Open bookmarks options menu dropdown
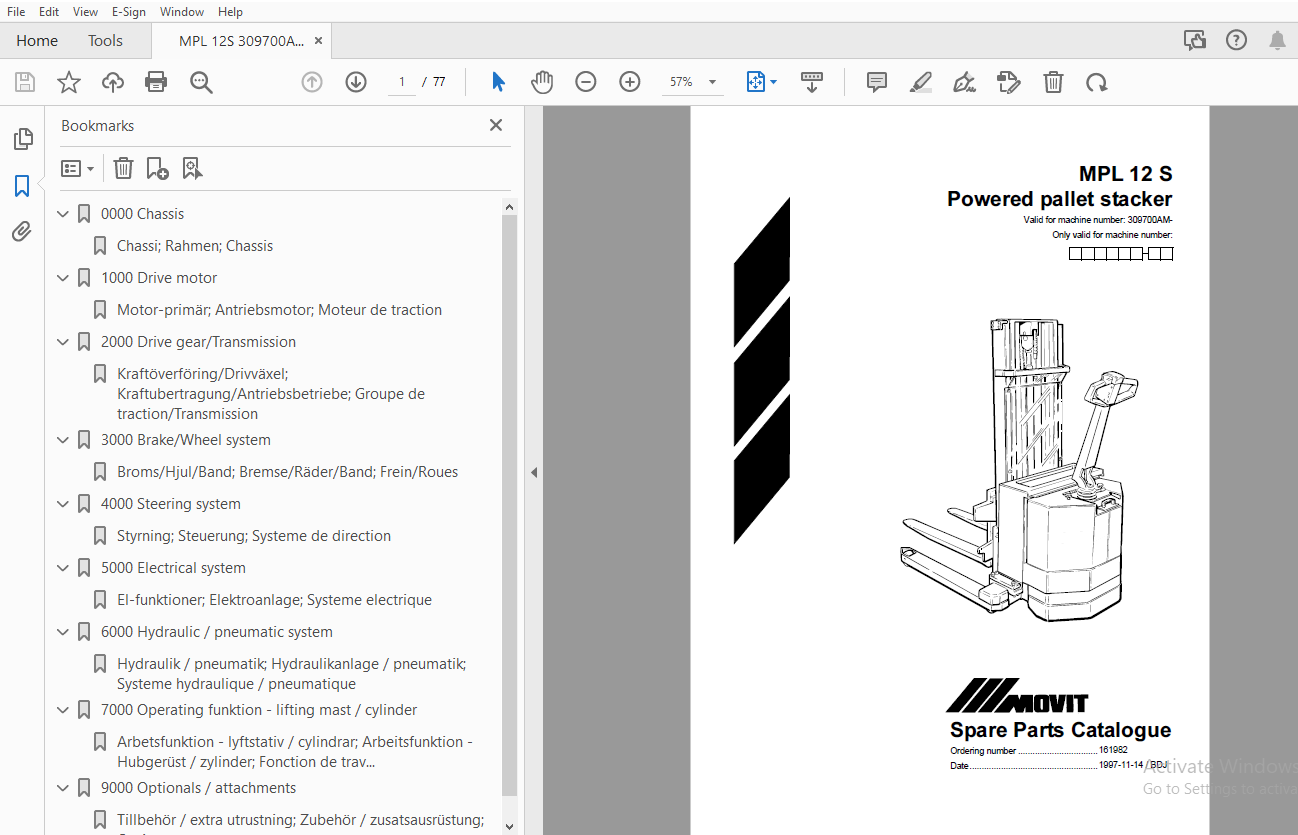The width and height of the screenshot is (1298, 835). coord(77,169)
